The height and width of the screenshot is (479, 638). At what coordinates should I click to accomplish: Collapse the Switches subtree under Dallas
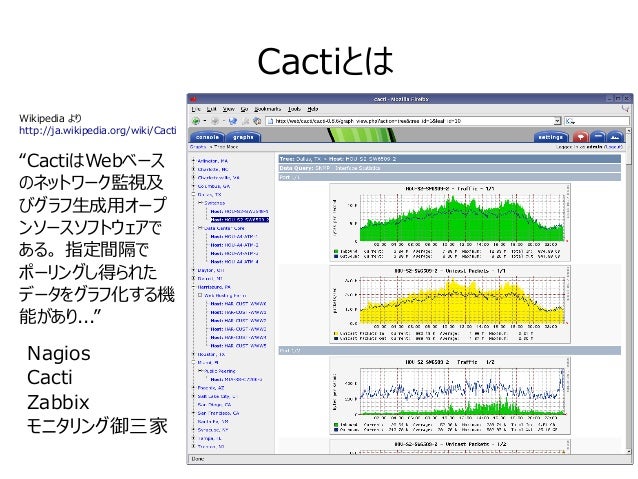(200, 203)
